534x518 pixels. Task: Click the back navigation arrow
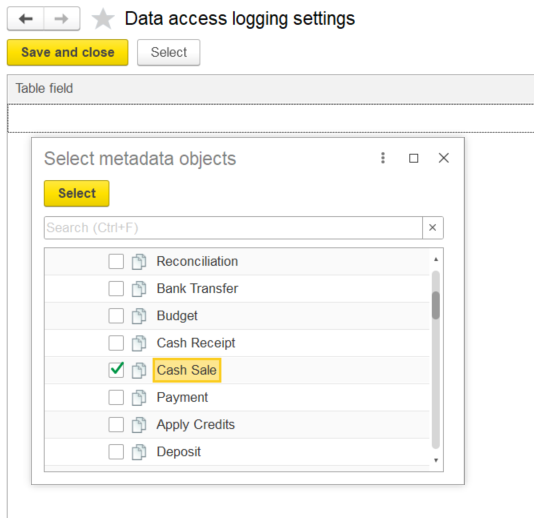pos(26,19)
